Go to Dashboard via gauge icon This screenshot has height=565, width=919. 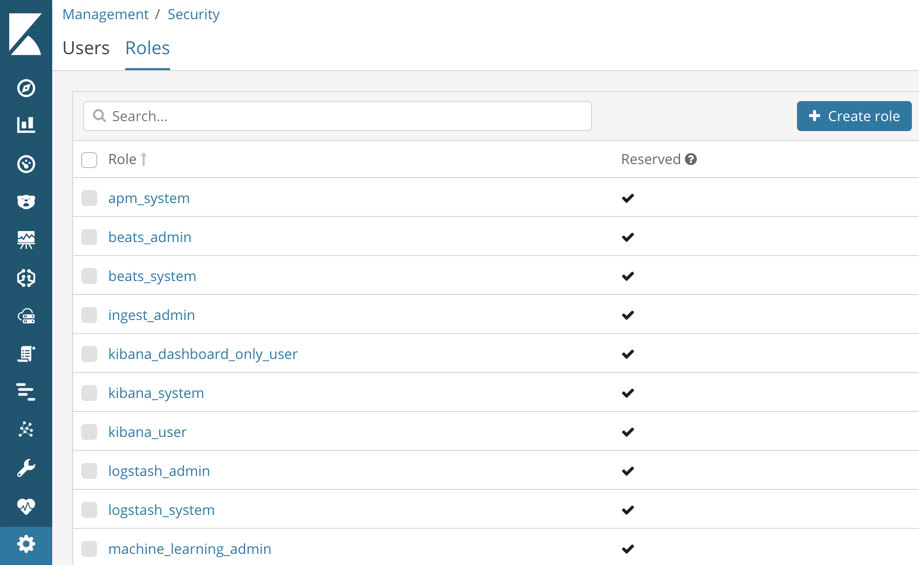pos(26,164)
